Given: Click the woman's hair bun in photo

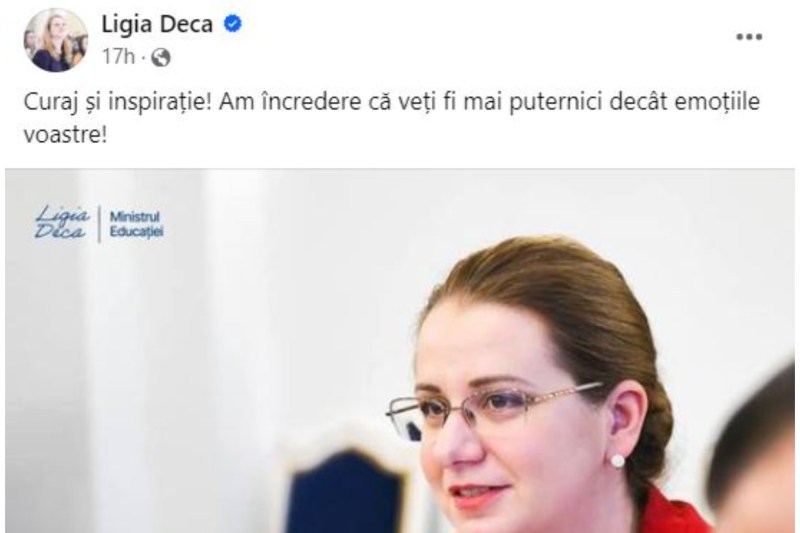Looking at the screenshot, I should pyautogui.click(x=652, y=428).
